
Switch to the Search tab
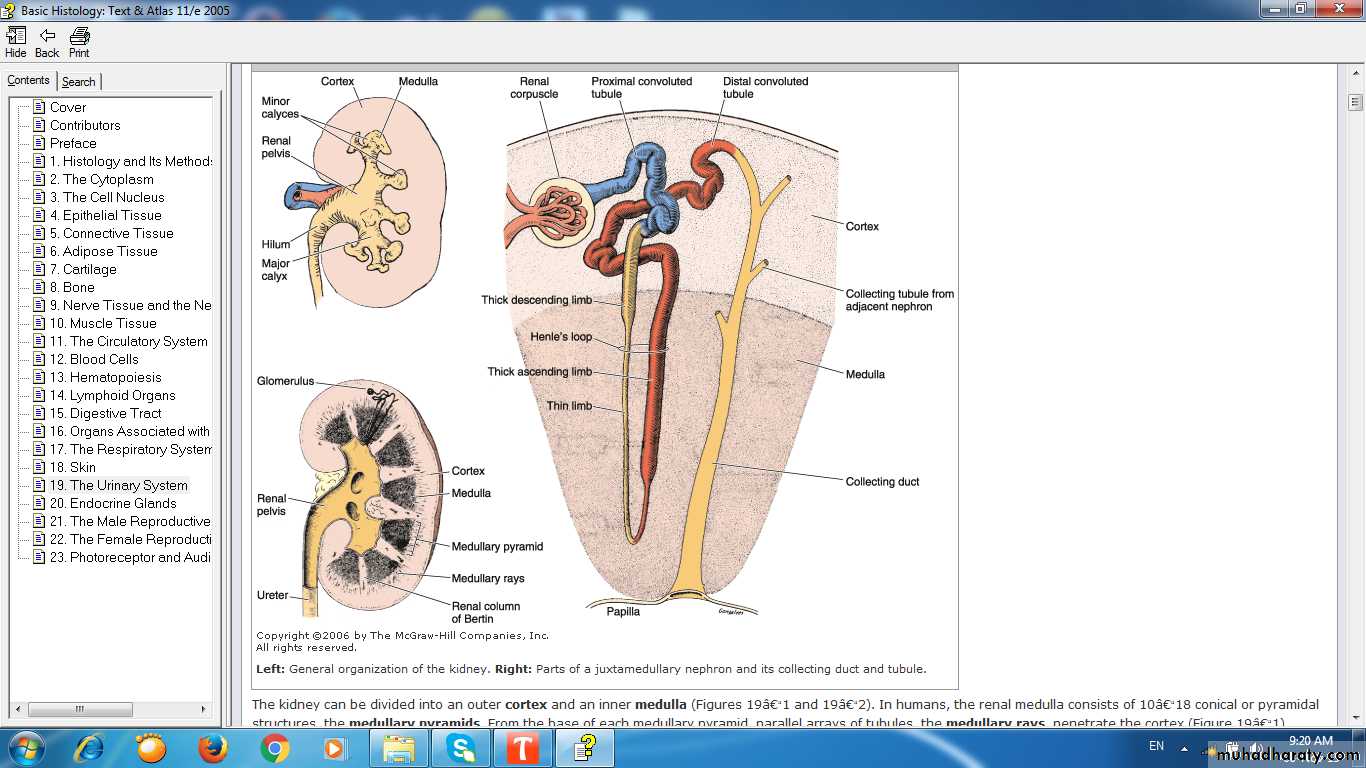78,82
